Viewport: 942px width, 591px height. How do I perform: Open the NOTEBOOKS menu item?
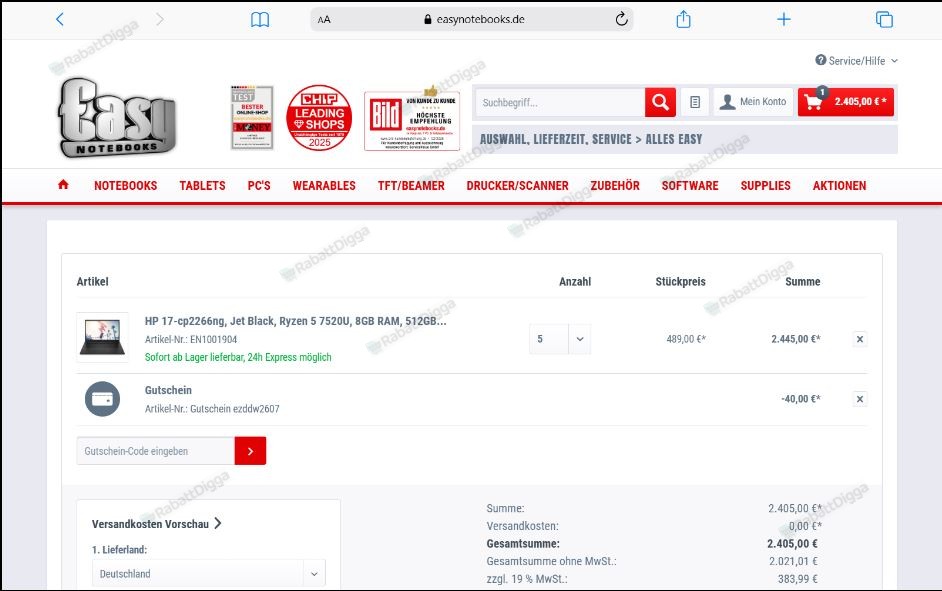[x=125, y=185]
